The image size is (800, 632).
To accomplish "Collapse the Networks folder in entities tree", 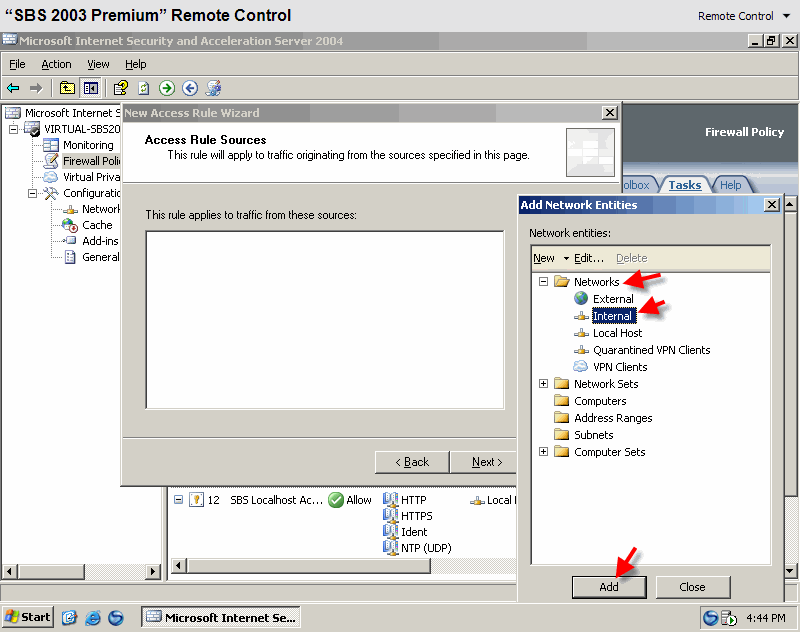I will point(544,282).
